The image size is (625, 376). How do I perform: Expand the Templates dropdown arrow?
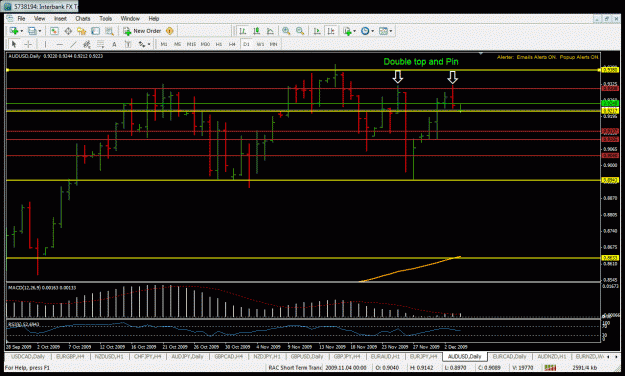pos(391,31)
